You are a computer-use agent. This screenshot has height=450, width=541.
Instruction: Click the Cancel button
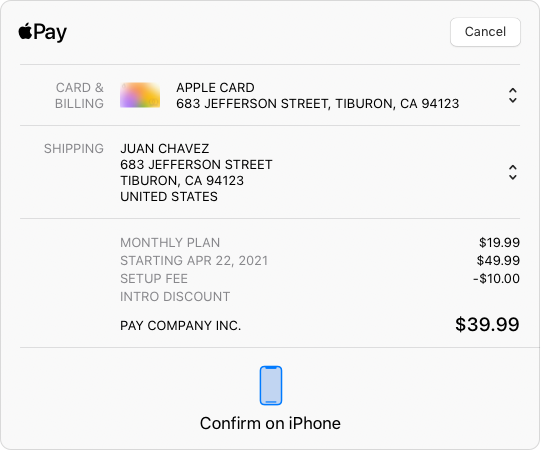click(x=485, y=32)
